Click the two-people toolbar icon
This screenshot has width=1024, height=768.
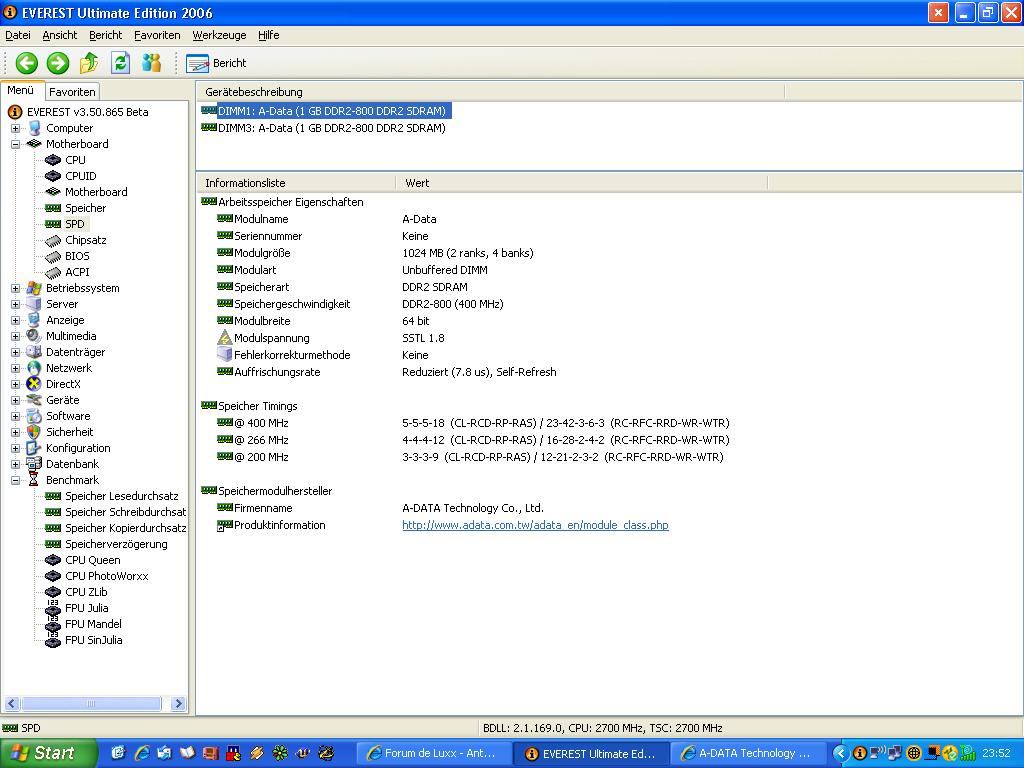pos(152,63)
